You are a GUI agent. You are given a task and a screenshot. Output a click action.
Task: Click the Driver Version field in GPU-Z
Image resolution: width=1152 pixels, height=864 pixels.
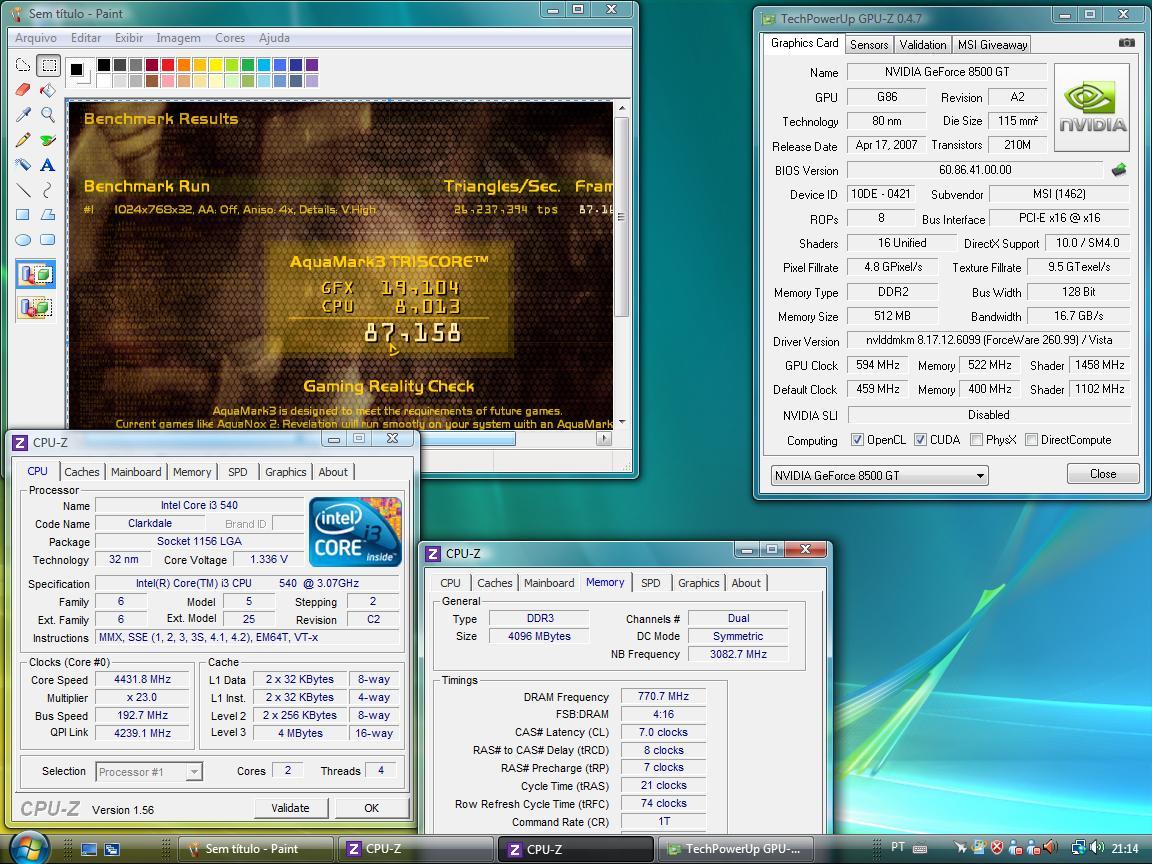988,340
